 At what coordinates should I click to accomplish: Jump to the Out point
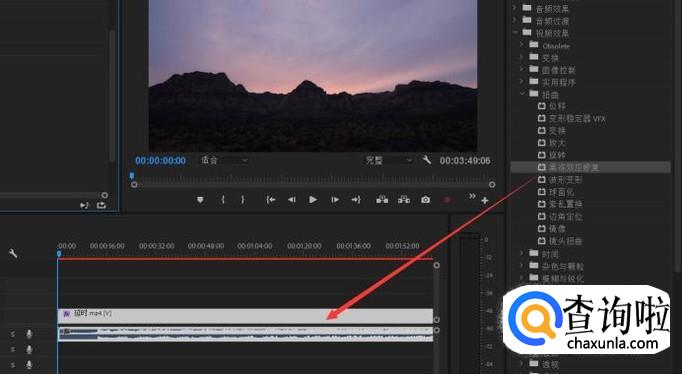356,200
